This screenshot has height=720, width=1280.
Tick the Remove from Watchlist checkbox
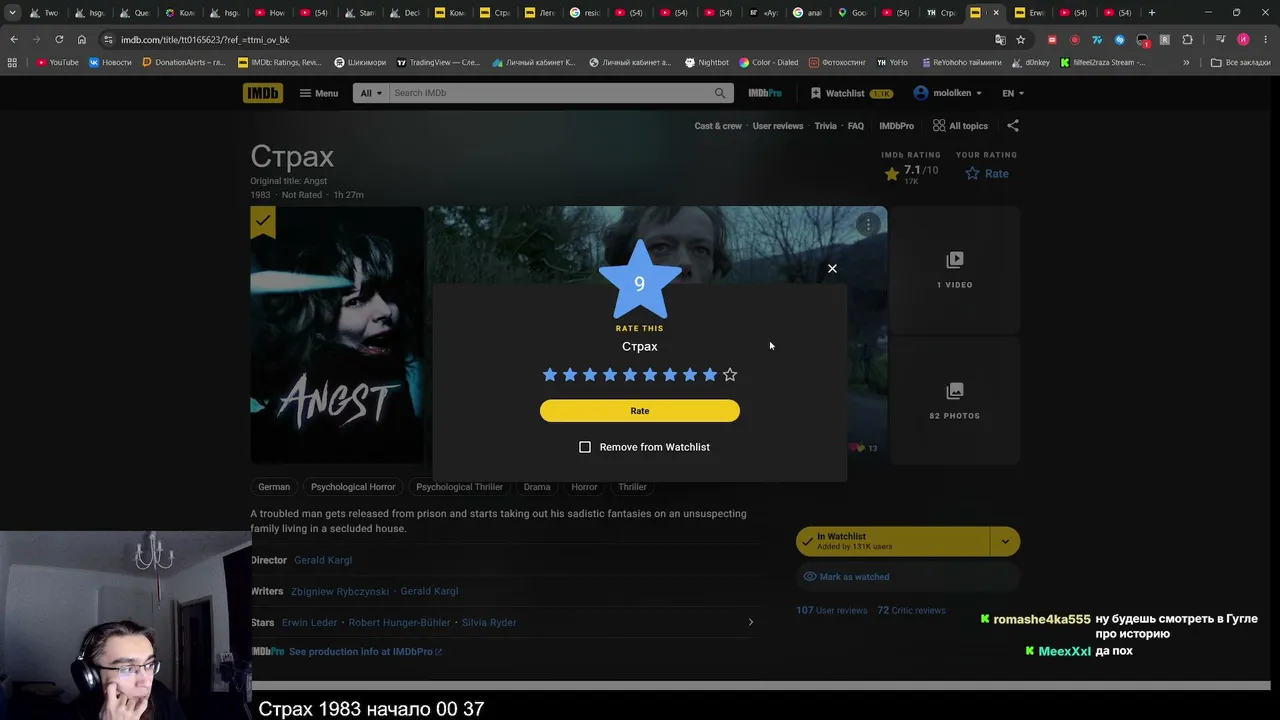tap(585, 447)
